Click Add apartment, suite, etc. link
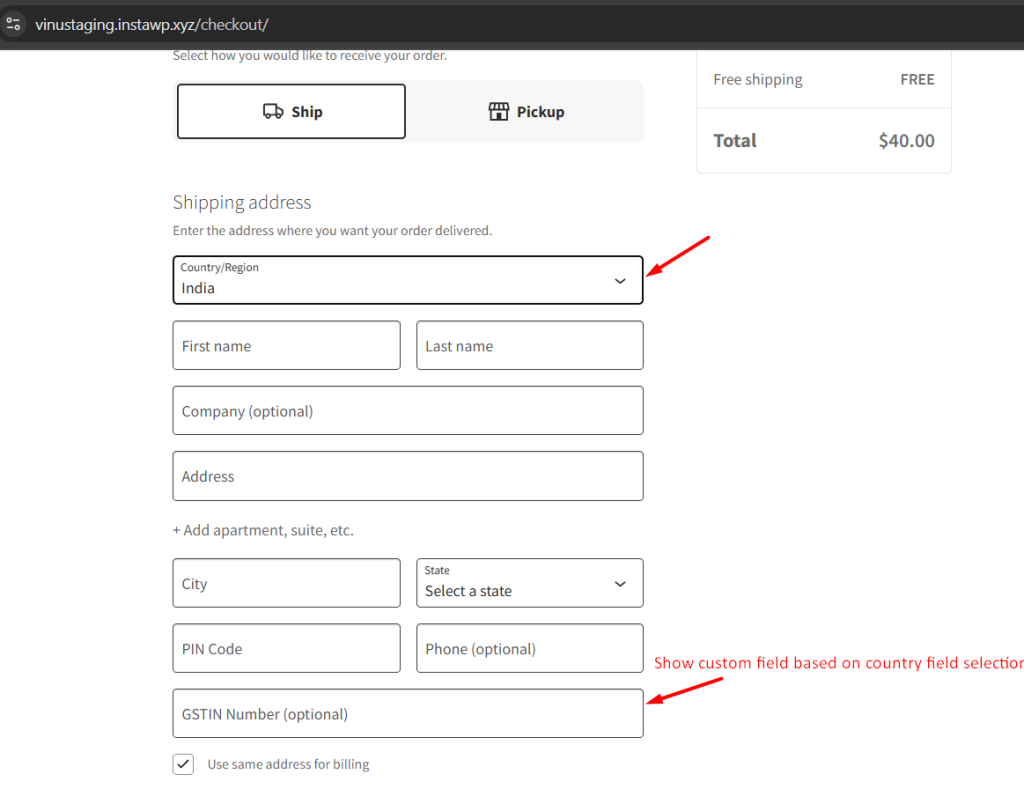The width and height of the screenshot is (1024, 811). click(263, 530)
